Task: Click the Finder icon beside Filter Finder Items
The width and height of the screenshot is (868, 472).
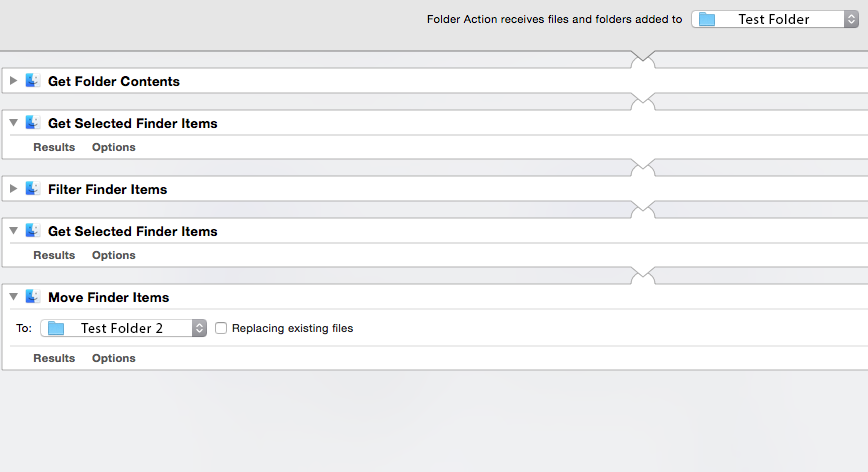Action: coord(33,189)
